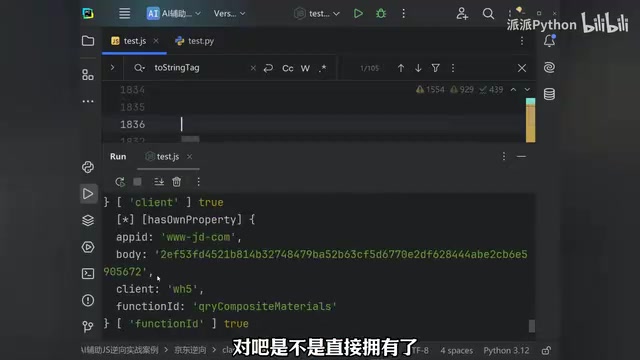Stop the running process
Image resolution: width=640 pixels, height=360 pixels.
(x=138, y=182)
